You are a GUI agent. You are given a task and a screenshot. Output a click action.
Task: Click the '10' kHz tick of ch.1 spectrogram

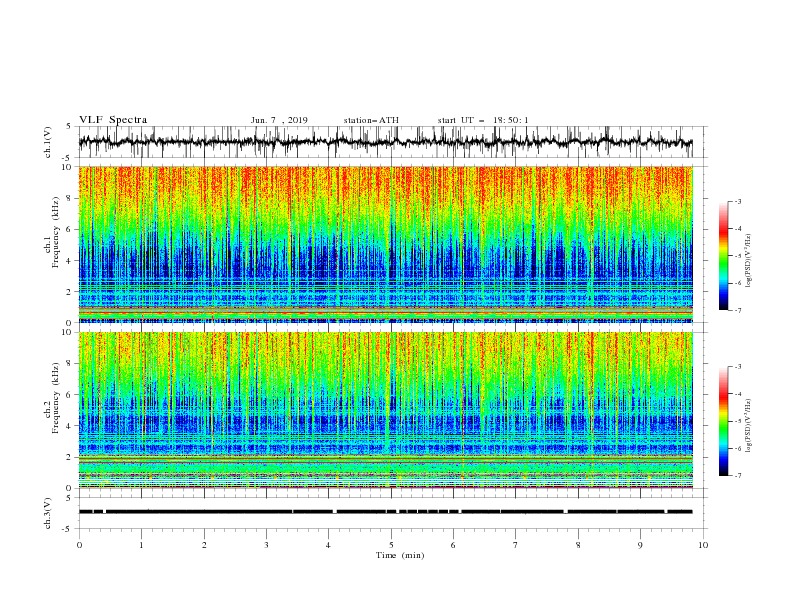click(x=67, y=167)
